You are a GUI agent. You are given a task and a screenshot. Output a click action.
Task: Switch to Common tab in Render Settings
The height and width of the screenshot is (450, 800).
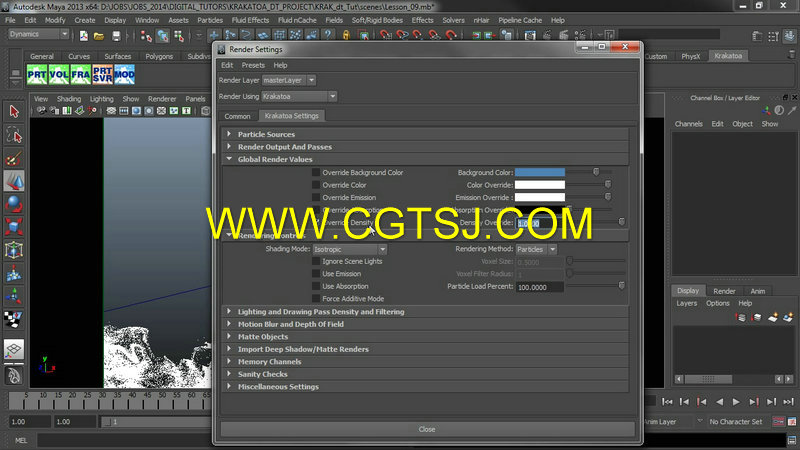(x=237, y=116)
